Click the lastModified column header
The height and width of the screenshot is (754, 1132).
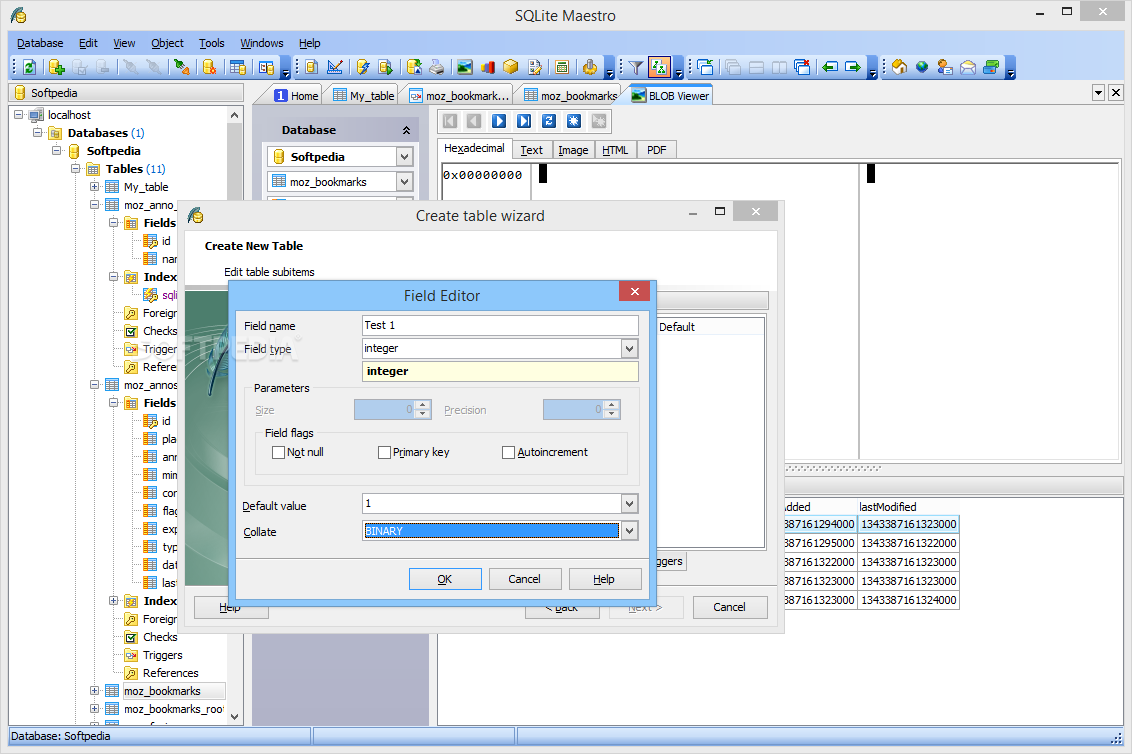coord(887,507)
